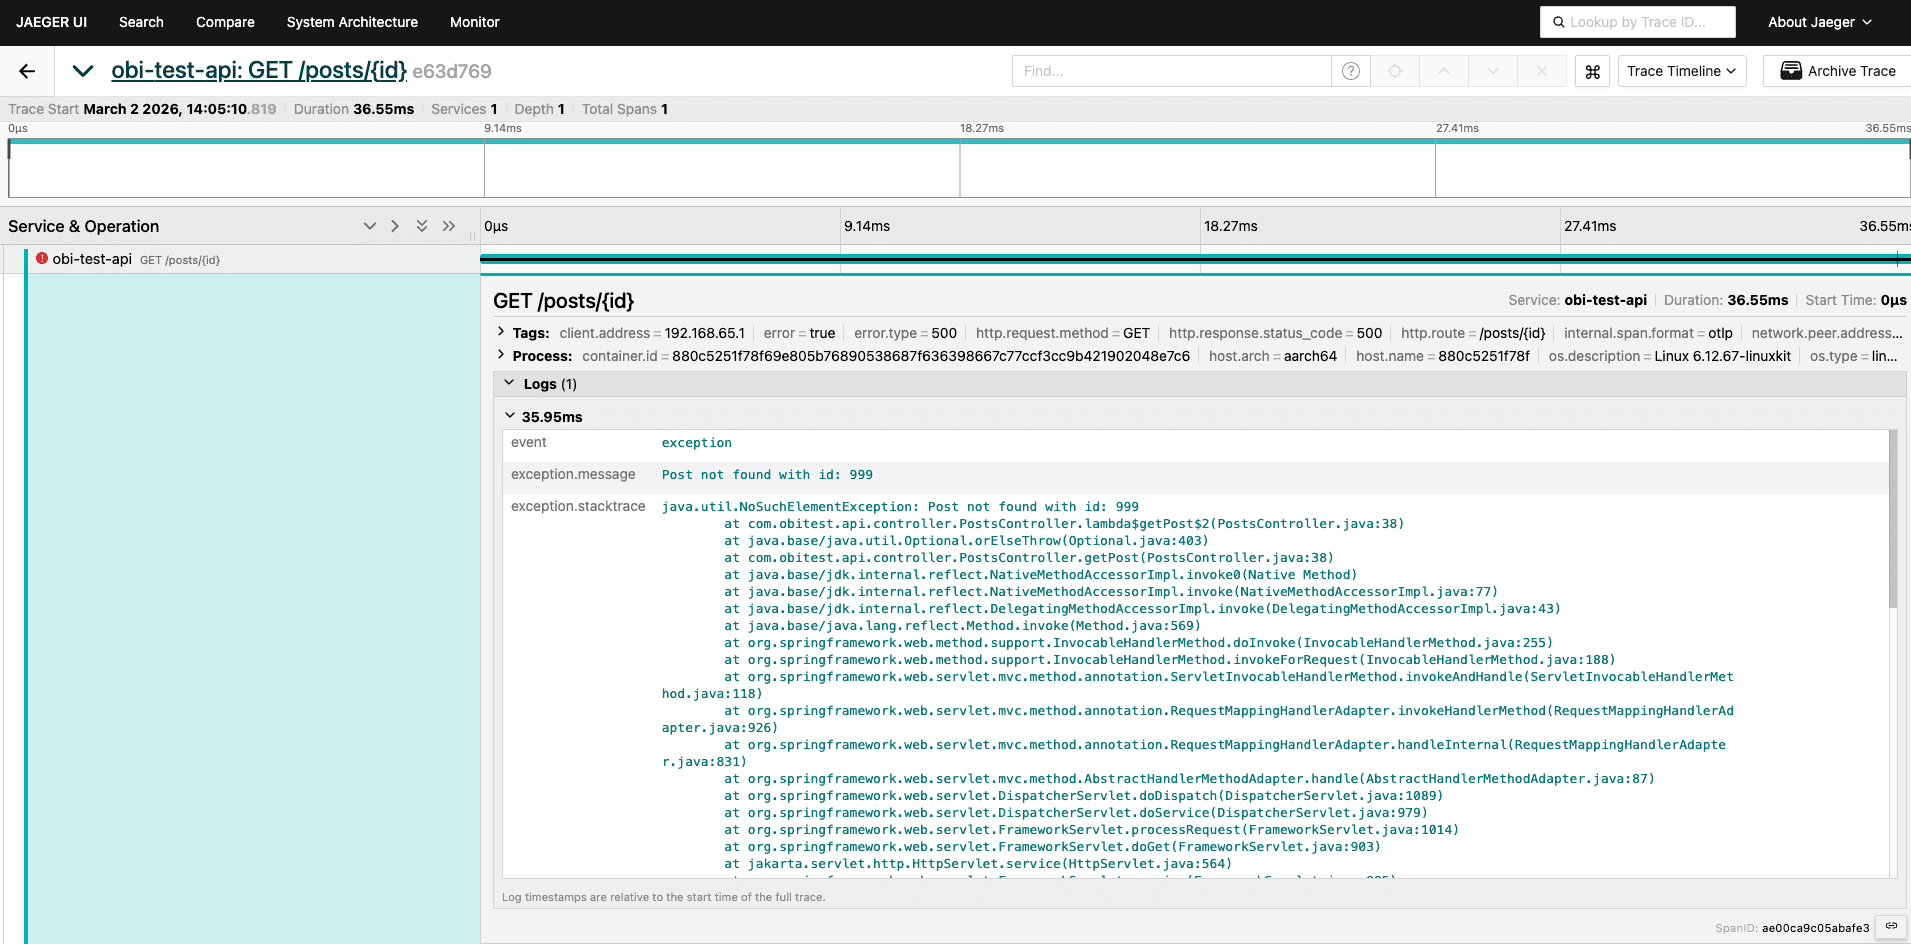This screenshot has height=944, width=1911.
Task: Jump to next search result arrow
Action: pyautogui.click(x=1493, y=71)
